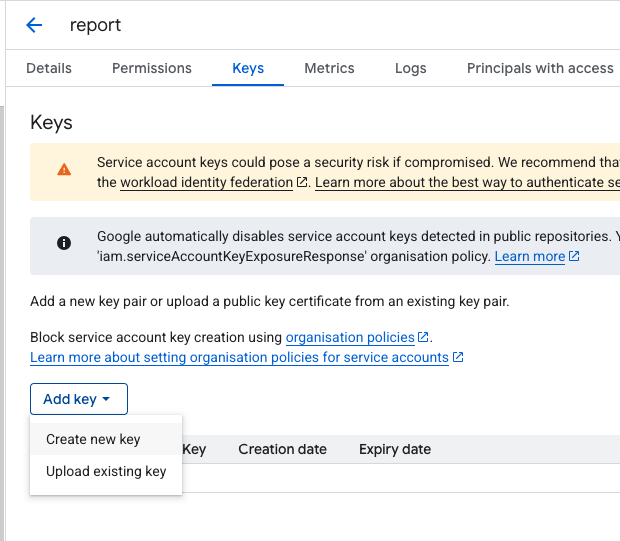Click Learn more about setting organisation policies
The image size is (620, 541).
click(x=239, y=358)
